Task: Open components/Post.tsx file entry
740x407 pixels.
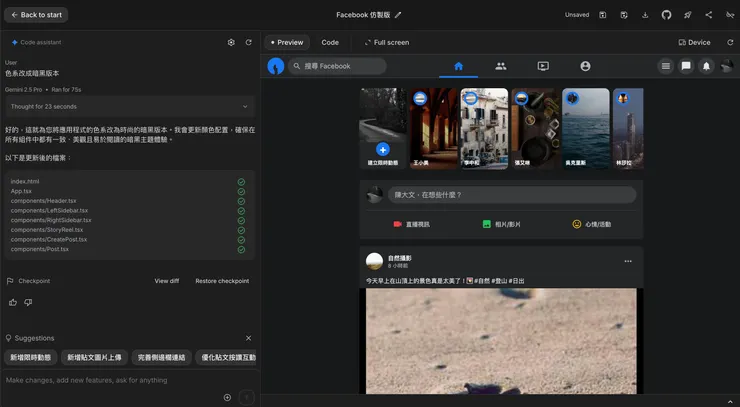Action: (x=40, y=249)
